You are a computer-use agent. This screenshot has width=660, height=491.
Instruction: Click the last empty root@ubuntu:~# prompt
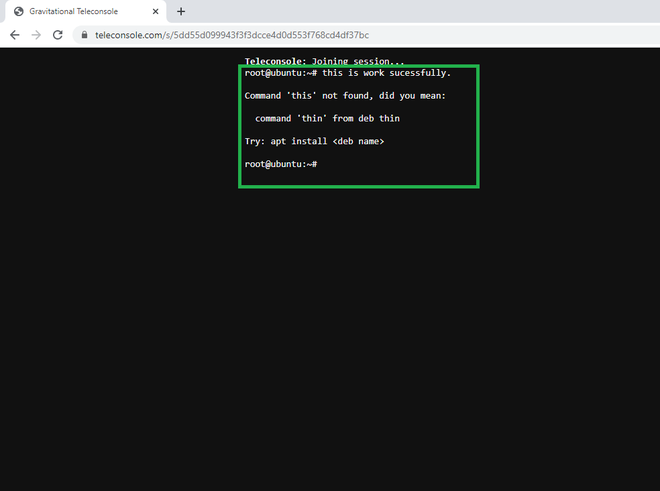point(281,164)
